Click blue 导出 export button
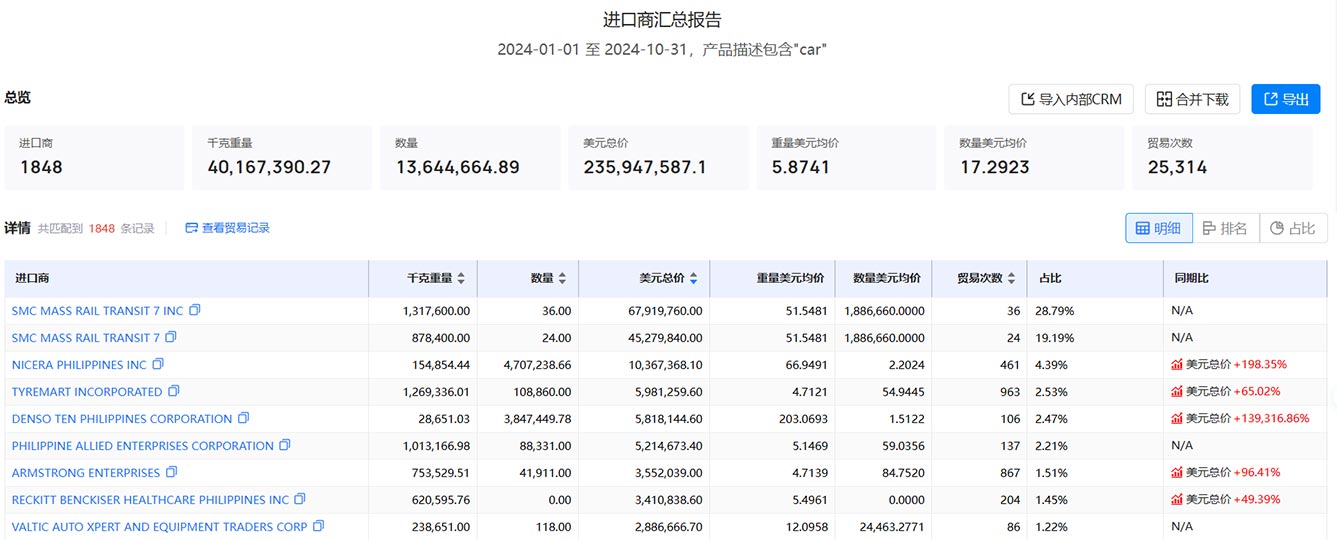 coord(1286,99)
